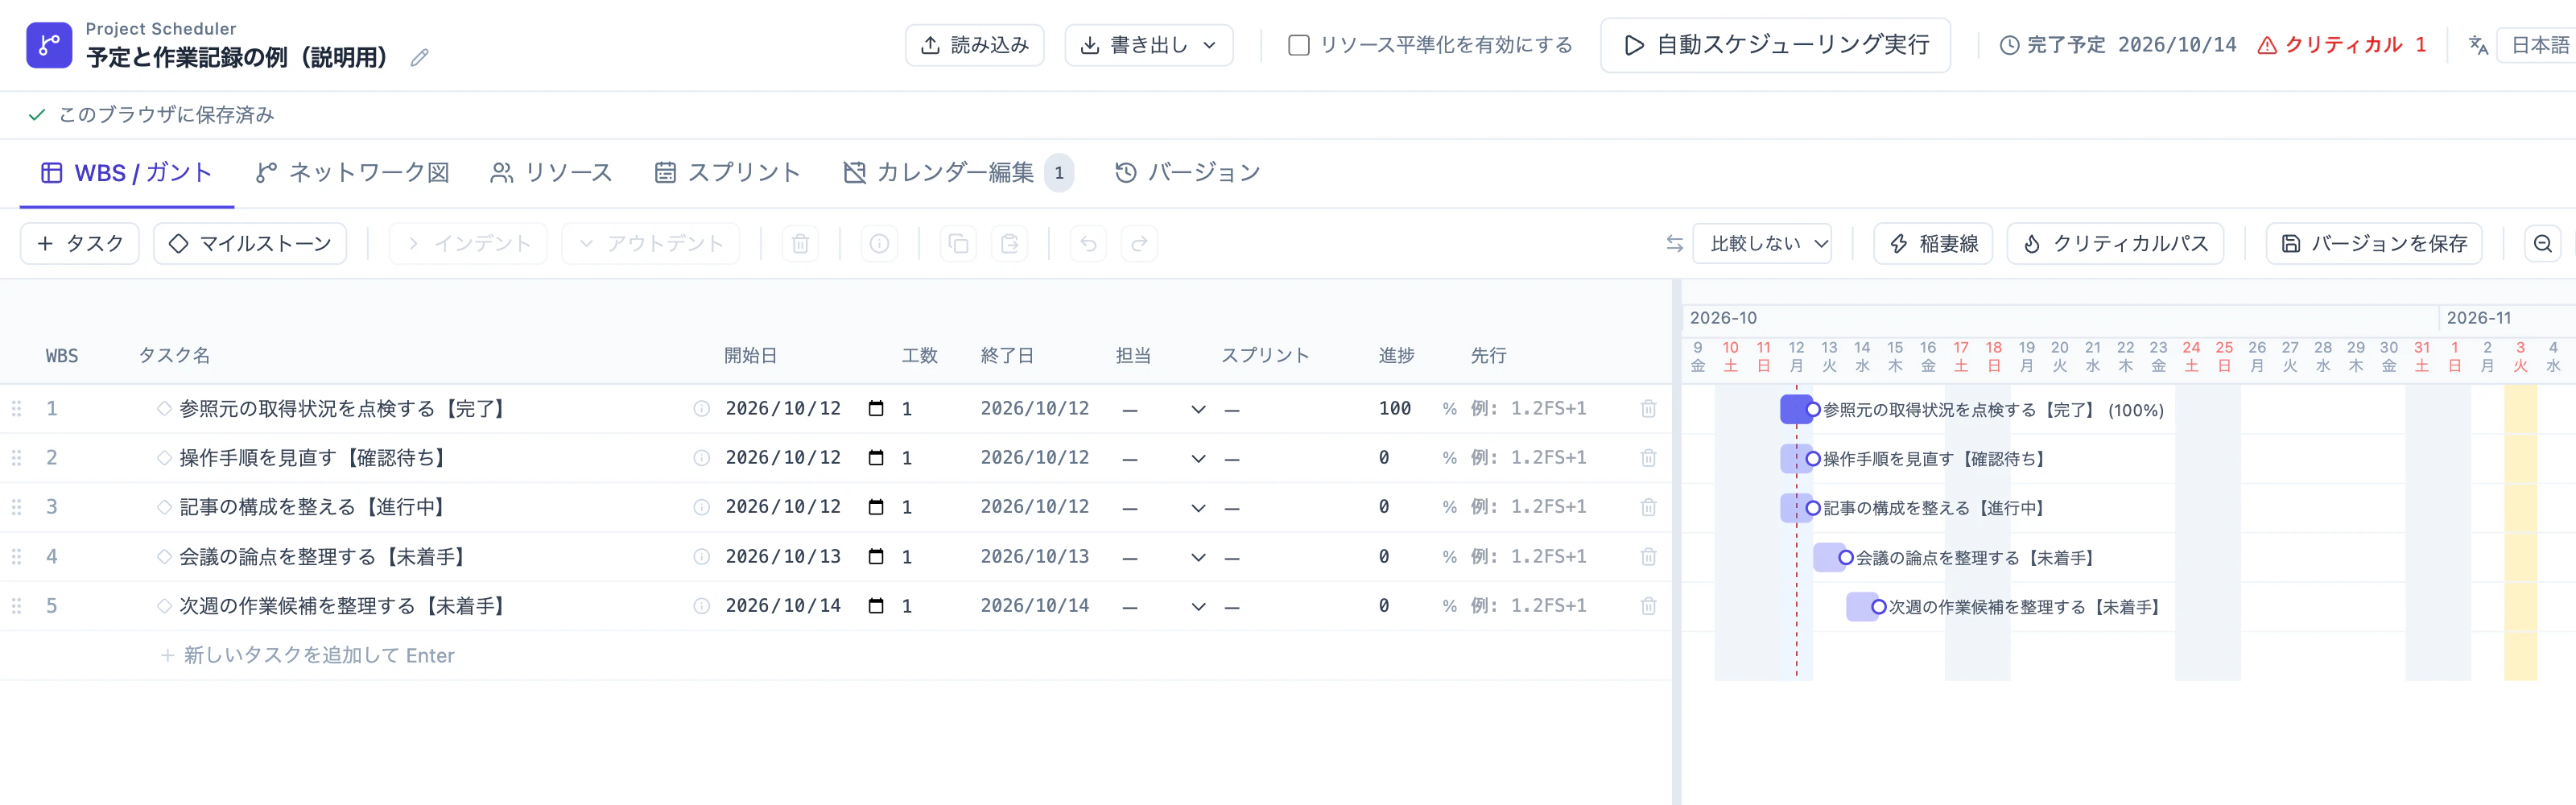Click the Gantt bar for 次週の作業候補を整理する
This screenshot has height=805, width=2576.
pos(1863,606)
